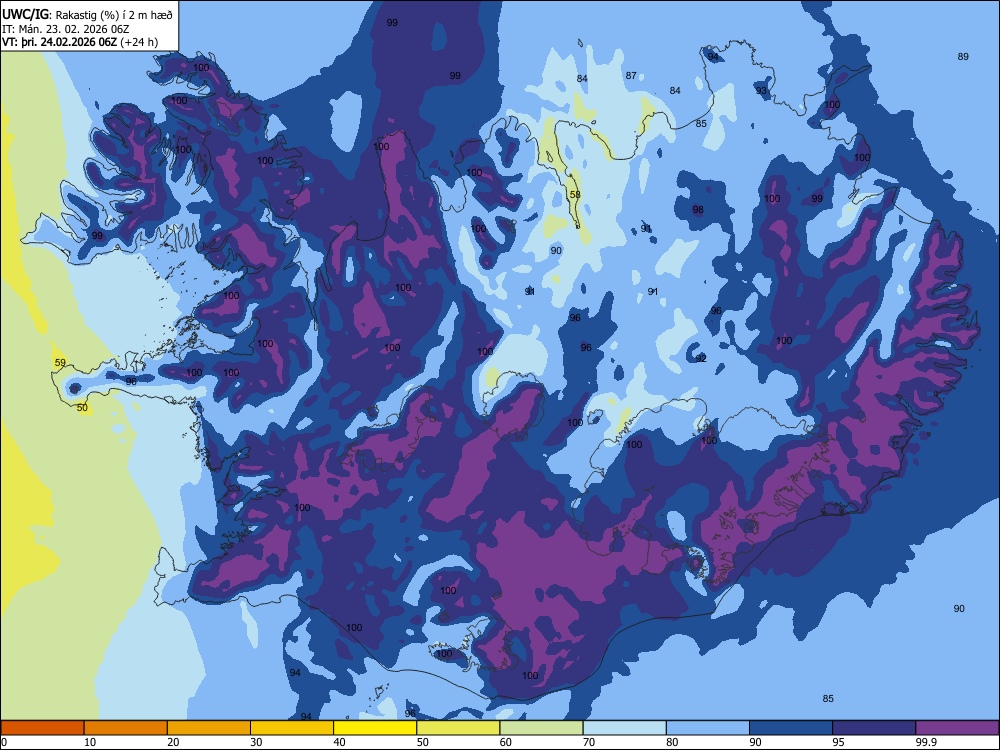Click the '50' humidity value on the map
This screenshot has height=750, width=1000.
(x=82, y=408)
